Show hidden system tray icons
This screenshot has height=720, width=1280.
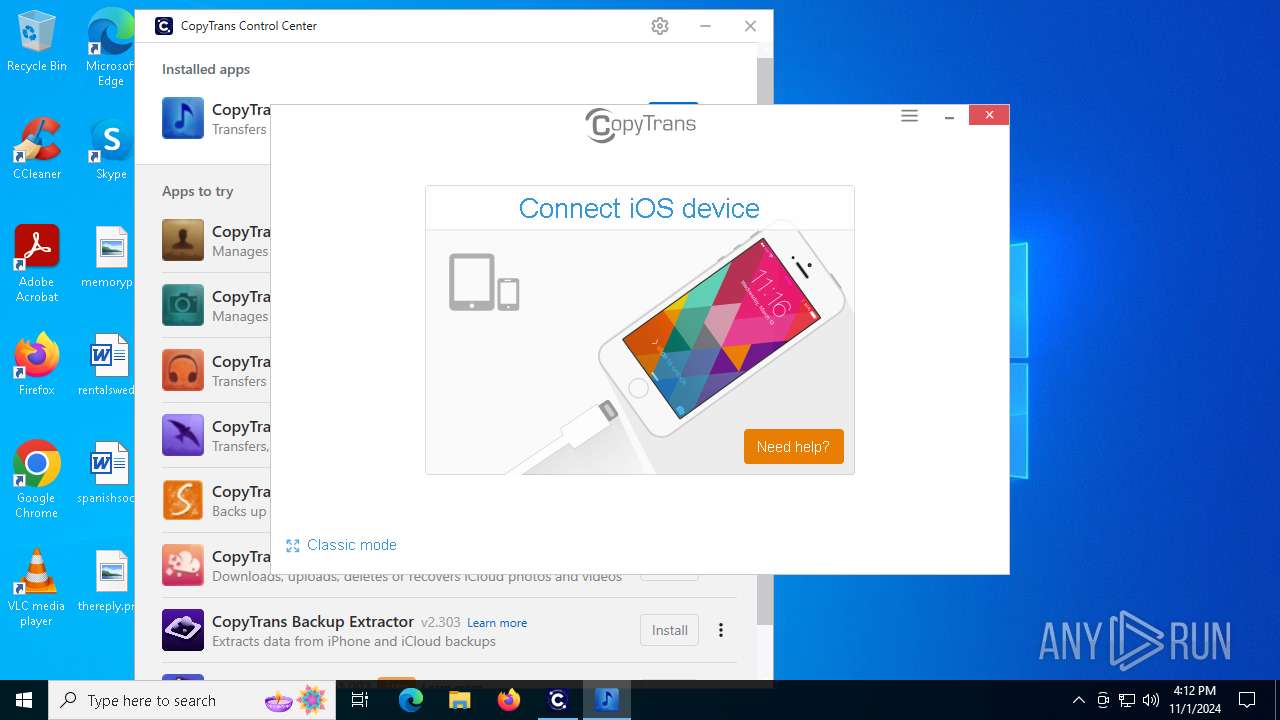(x=1078, y=700)
